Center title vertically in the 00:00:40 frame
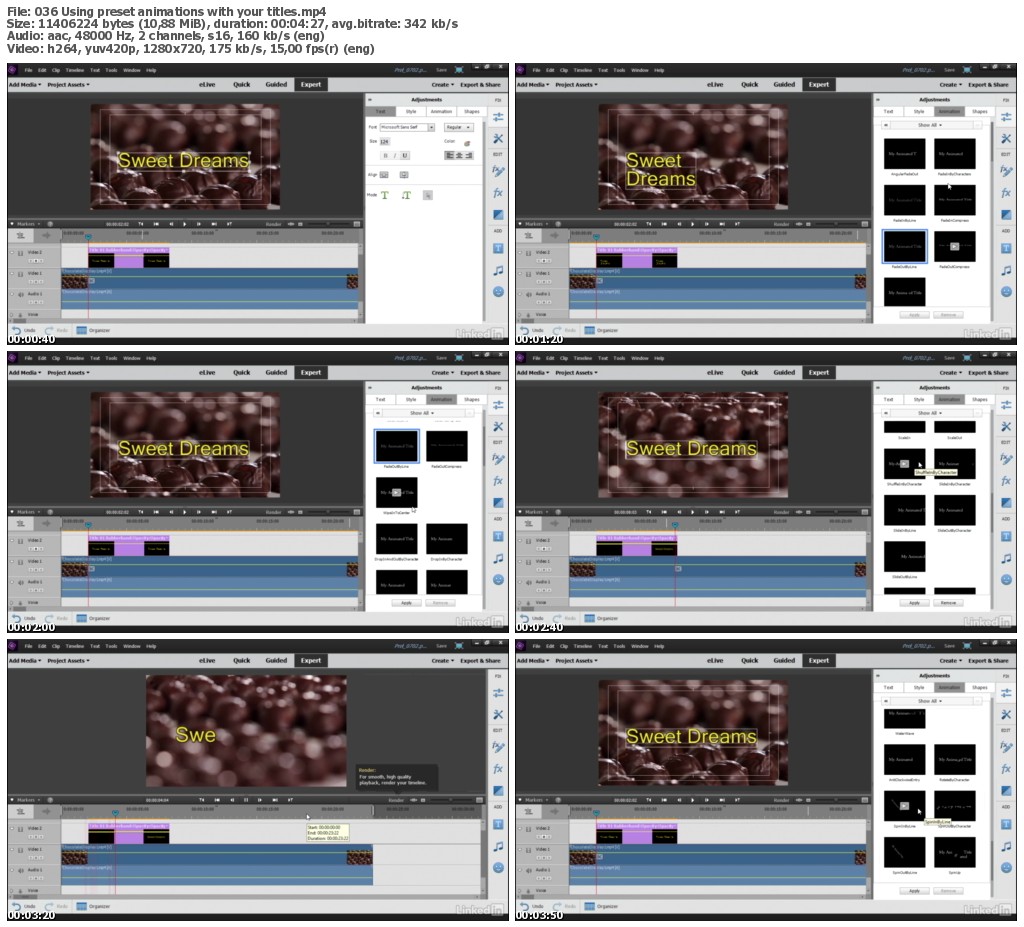This screenshot has width=1024, height=927. click(x=384, y=175)
